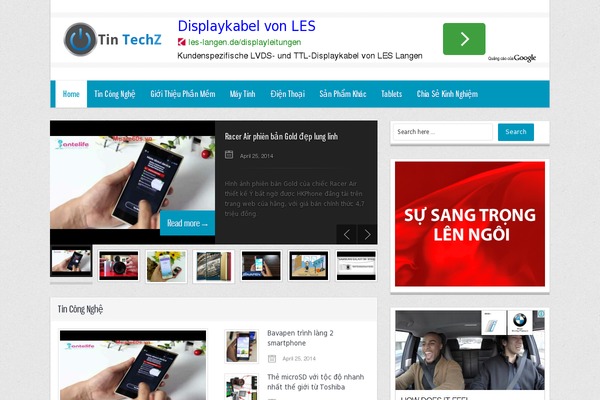
Task: Click the Read more button
Action: click(x=188, y=223)
